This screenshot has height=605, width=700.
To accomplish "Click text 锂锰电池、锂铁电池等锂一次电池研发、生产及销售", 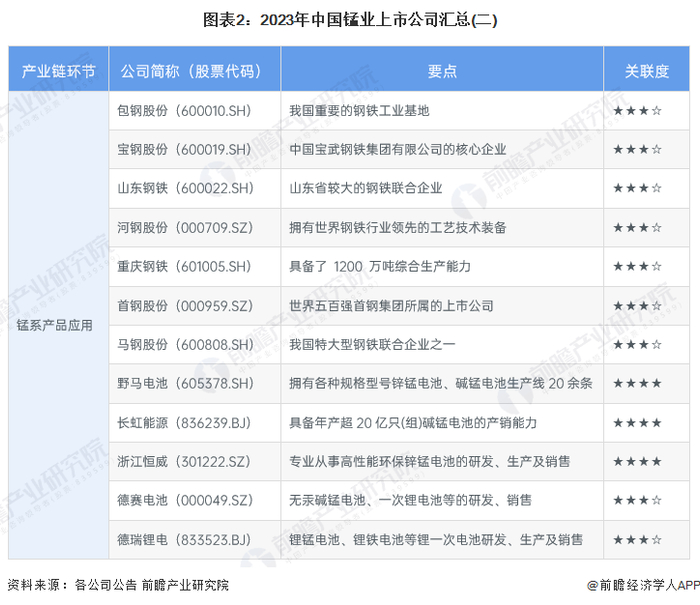I will click(x=436, y=540).
